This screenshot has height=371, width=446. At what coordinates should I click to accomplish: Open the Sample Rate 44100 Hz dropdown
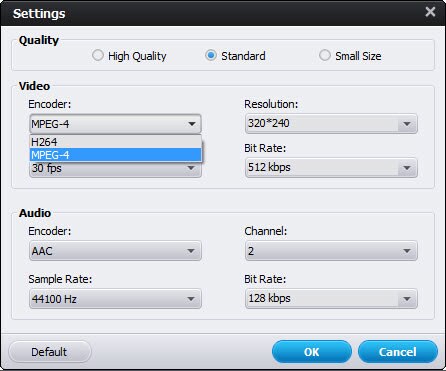point(115,299)
